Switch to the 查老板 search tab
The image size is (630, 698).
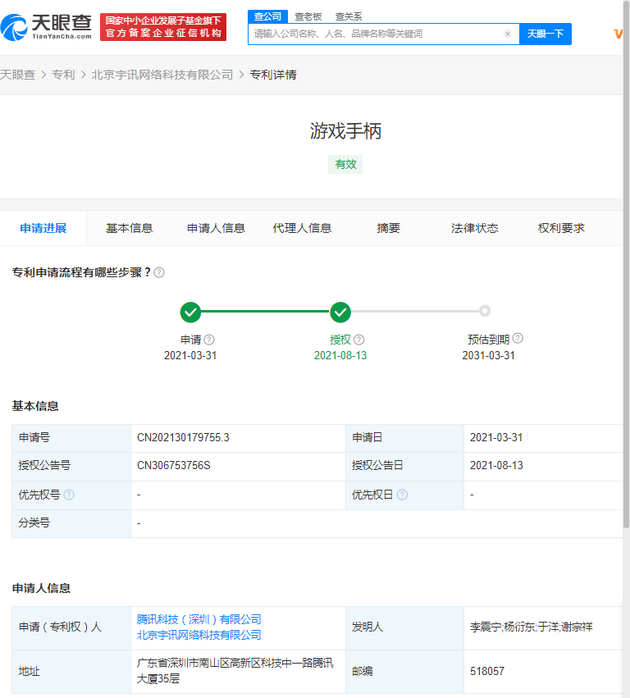tap(308, 17)
